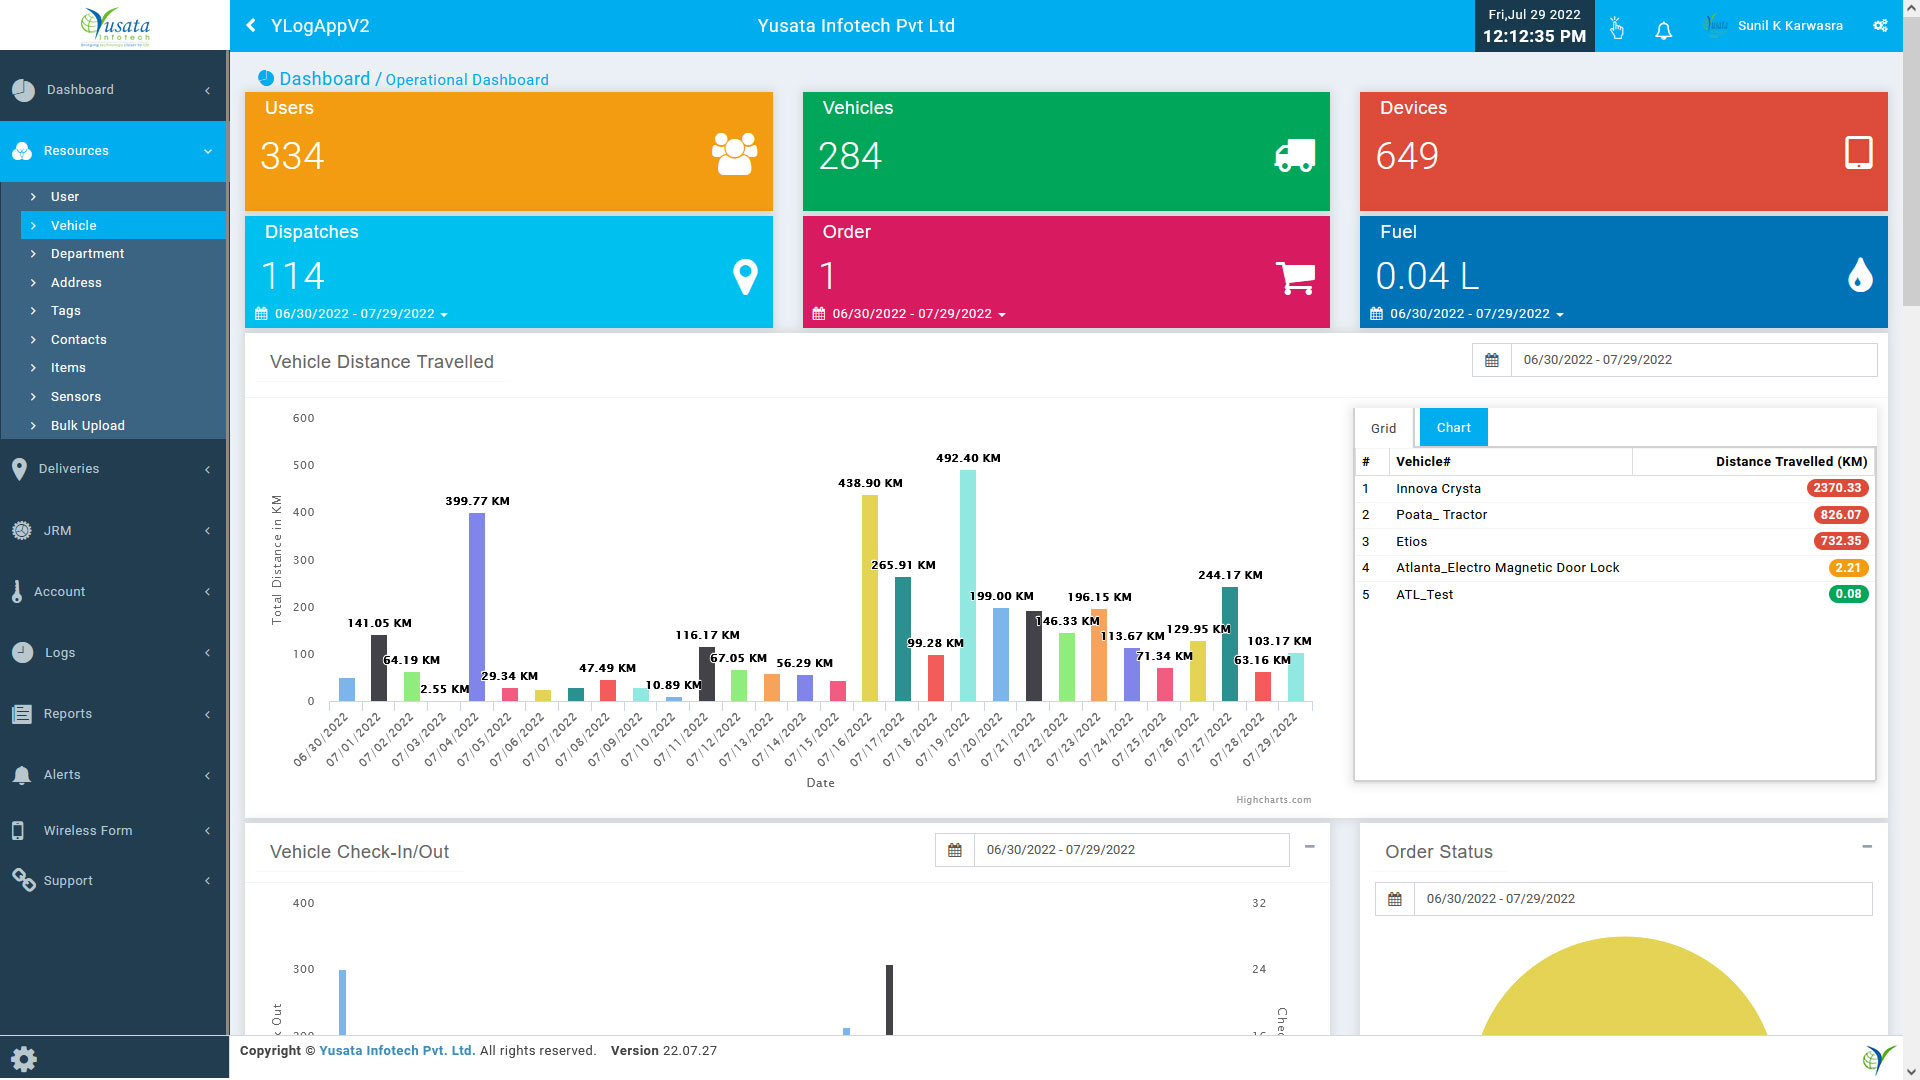Click Vehicle Distance Travelled date range field

coord(1694,360)
